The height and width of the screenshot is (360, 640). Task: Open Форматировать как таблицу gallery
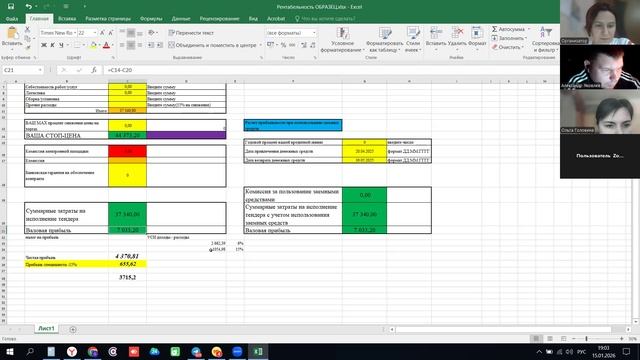pyautogui.click(x=384, y=40)
